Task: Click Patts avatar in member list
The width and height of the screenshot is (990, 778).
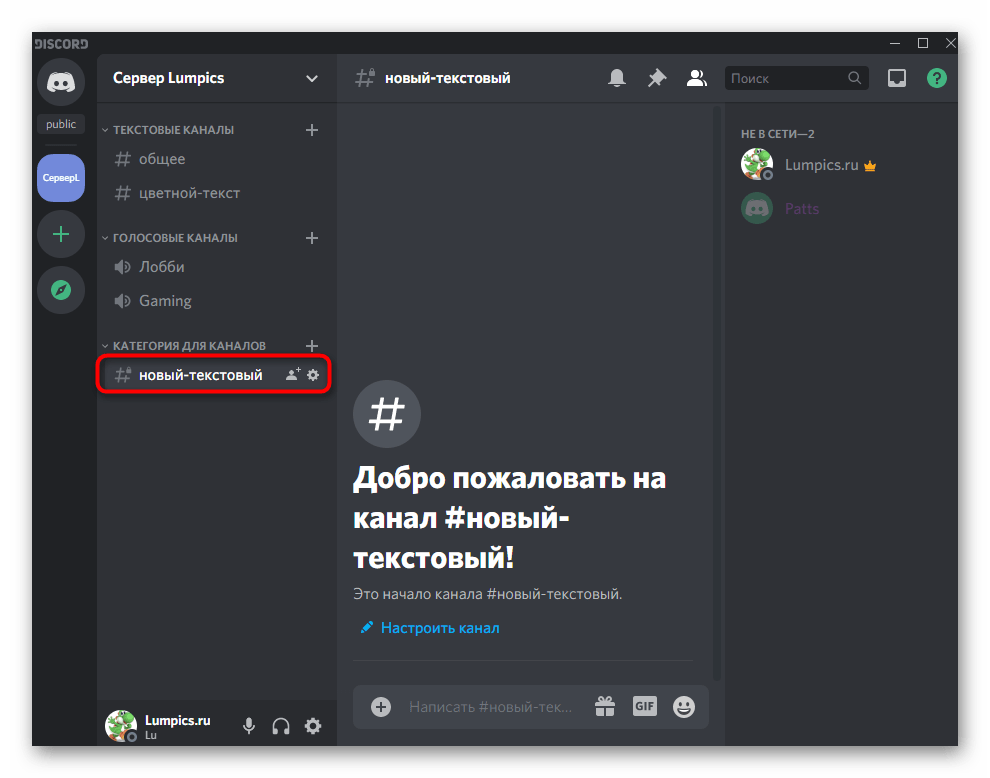Action: click(x=756, y=208)
